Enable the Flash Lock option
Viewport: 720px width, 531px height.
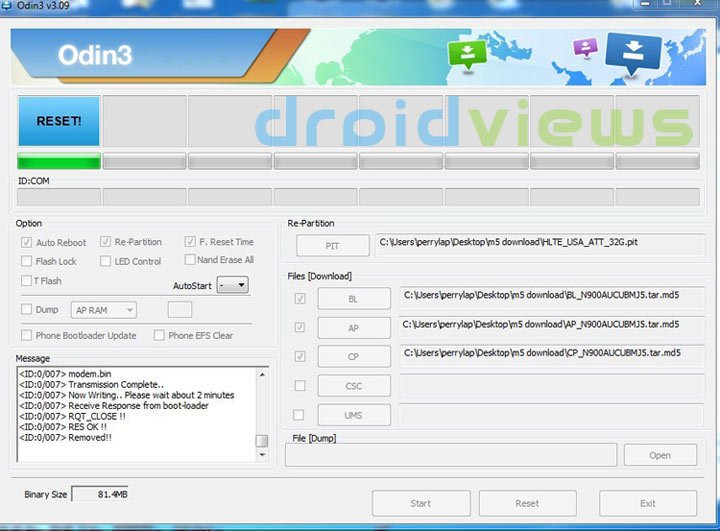26,261
